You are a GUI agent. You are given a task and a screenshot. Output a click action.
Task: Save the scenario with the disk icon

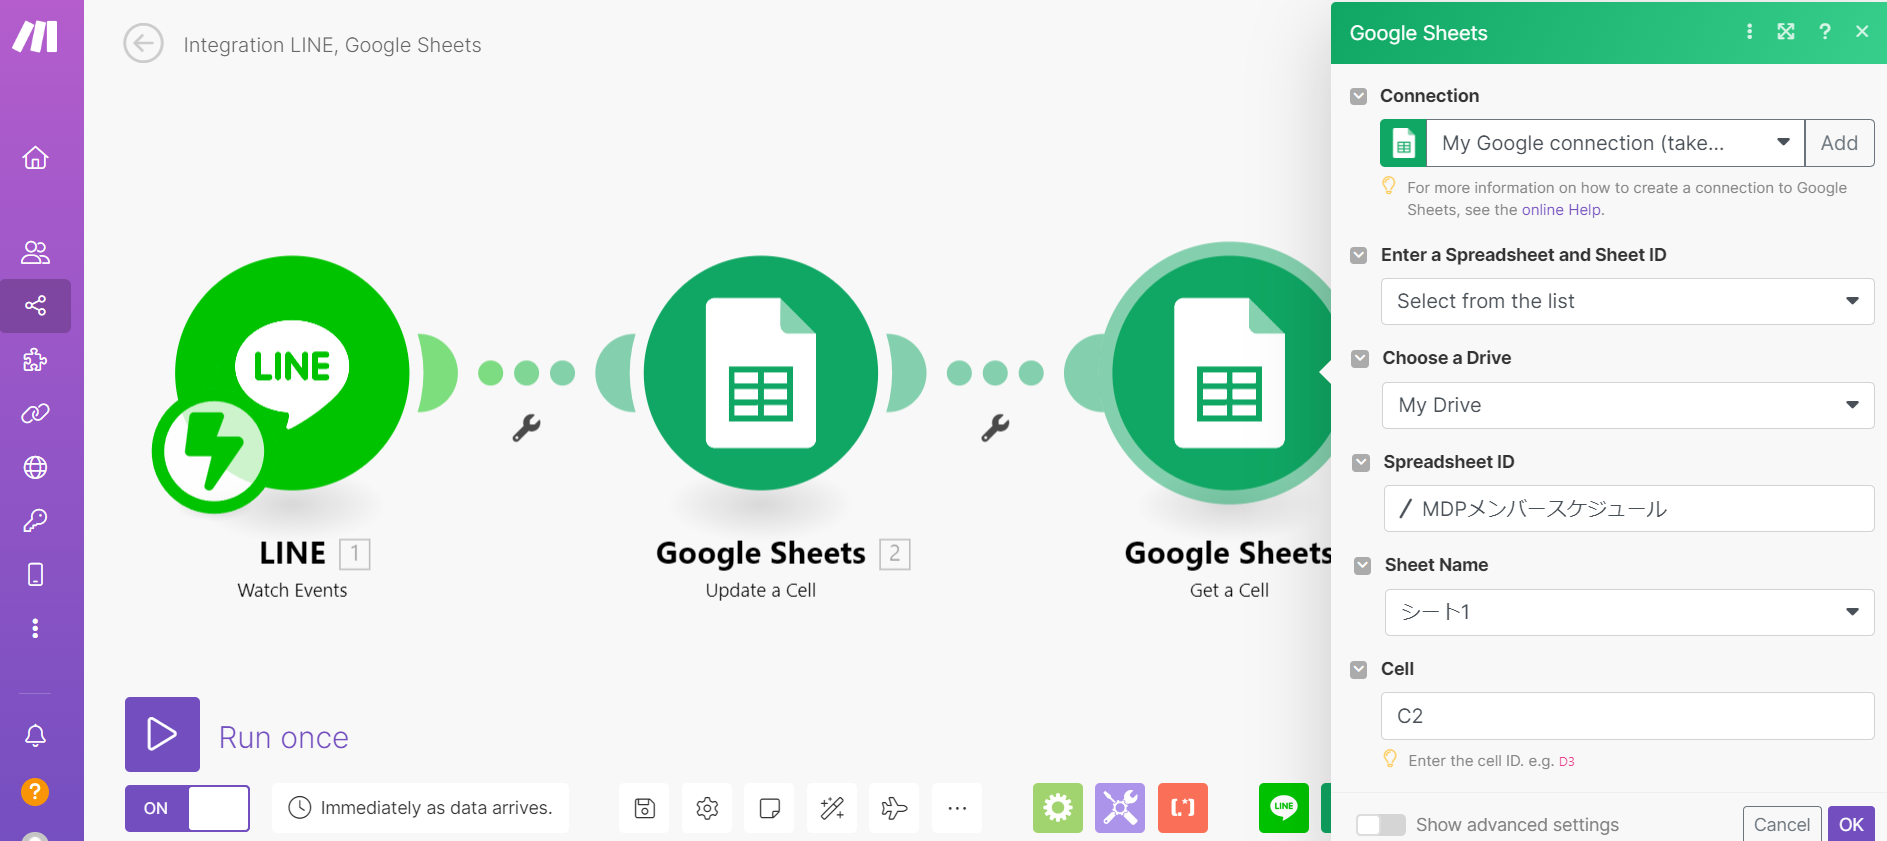(644, 808)
